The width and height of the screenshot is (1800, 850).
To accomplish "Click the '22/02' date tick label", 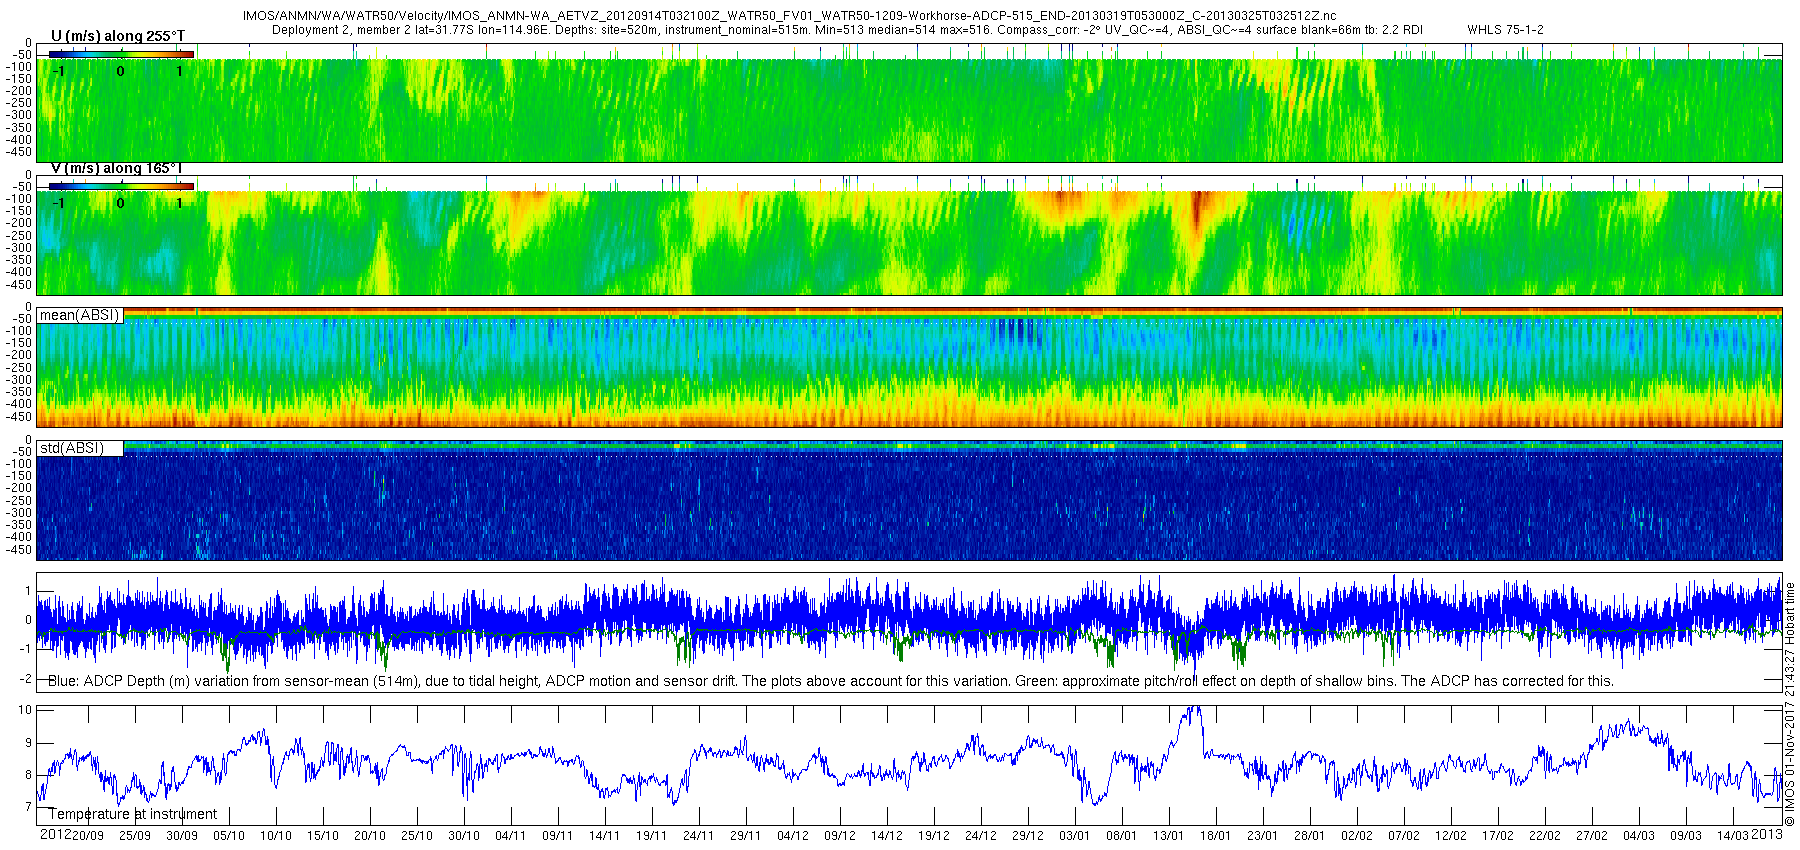I will coord(1545,836).
